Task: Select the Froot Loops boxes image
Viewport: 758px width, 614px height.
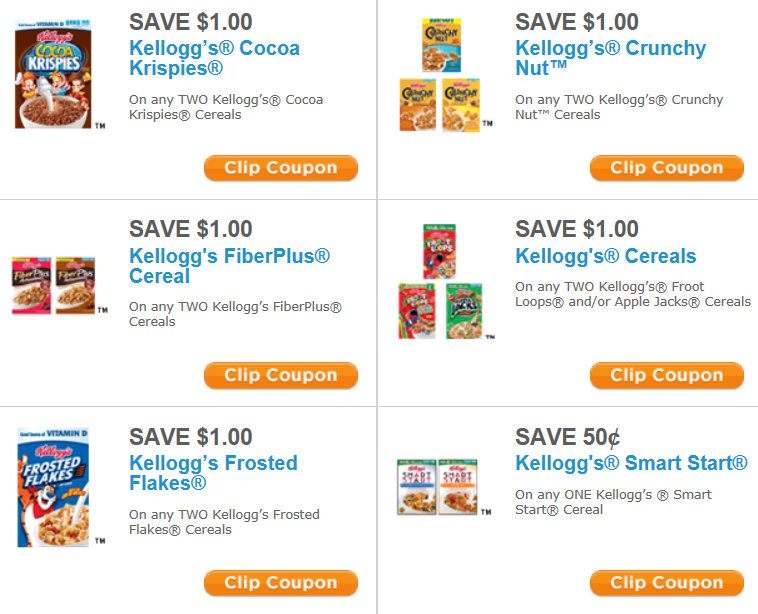Action: [440, 282]
